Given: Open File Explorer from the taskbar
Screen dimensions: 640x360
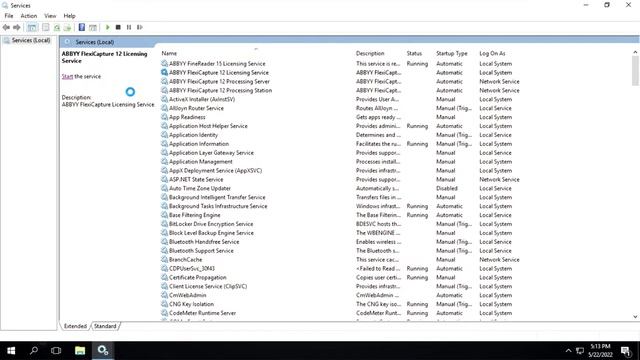Looking at the screenshot, I should (80, 351).
